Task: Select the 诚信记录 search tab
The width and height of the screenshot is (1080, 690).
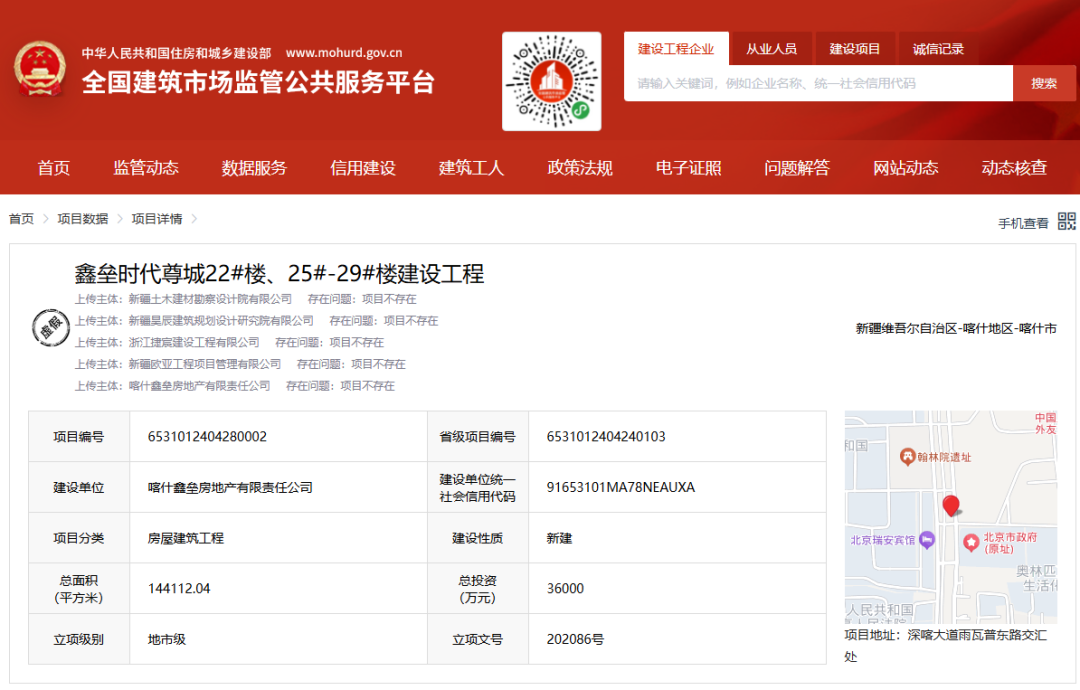Action: pyautogui.click(x=938, y=49)
